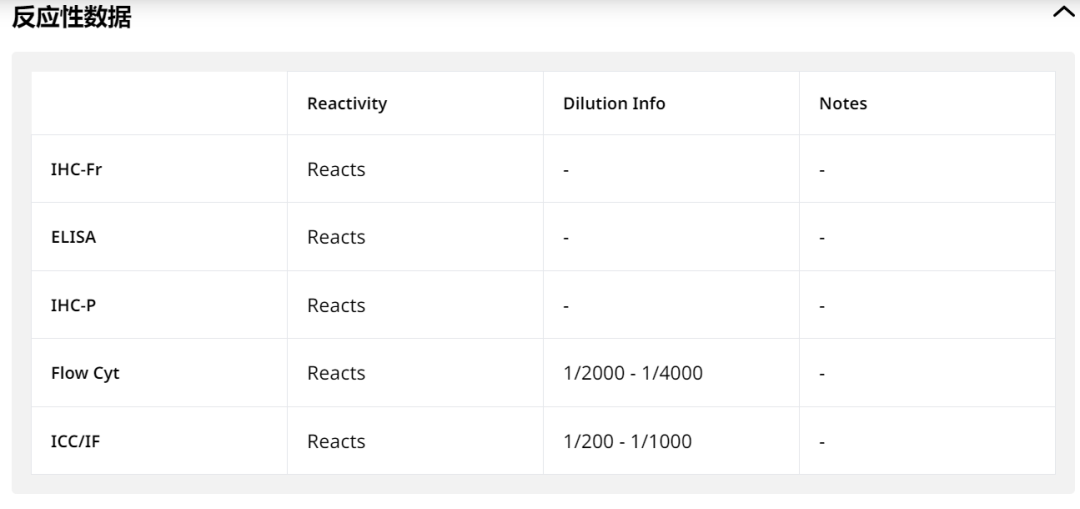Click the 1/2000 - 1/4000 dilution value
The width and height of the screenshot is (1080, 509).
tap(633, 373)
